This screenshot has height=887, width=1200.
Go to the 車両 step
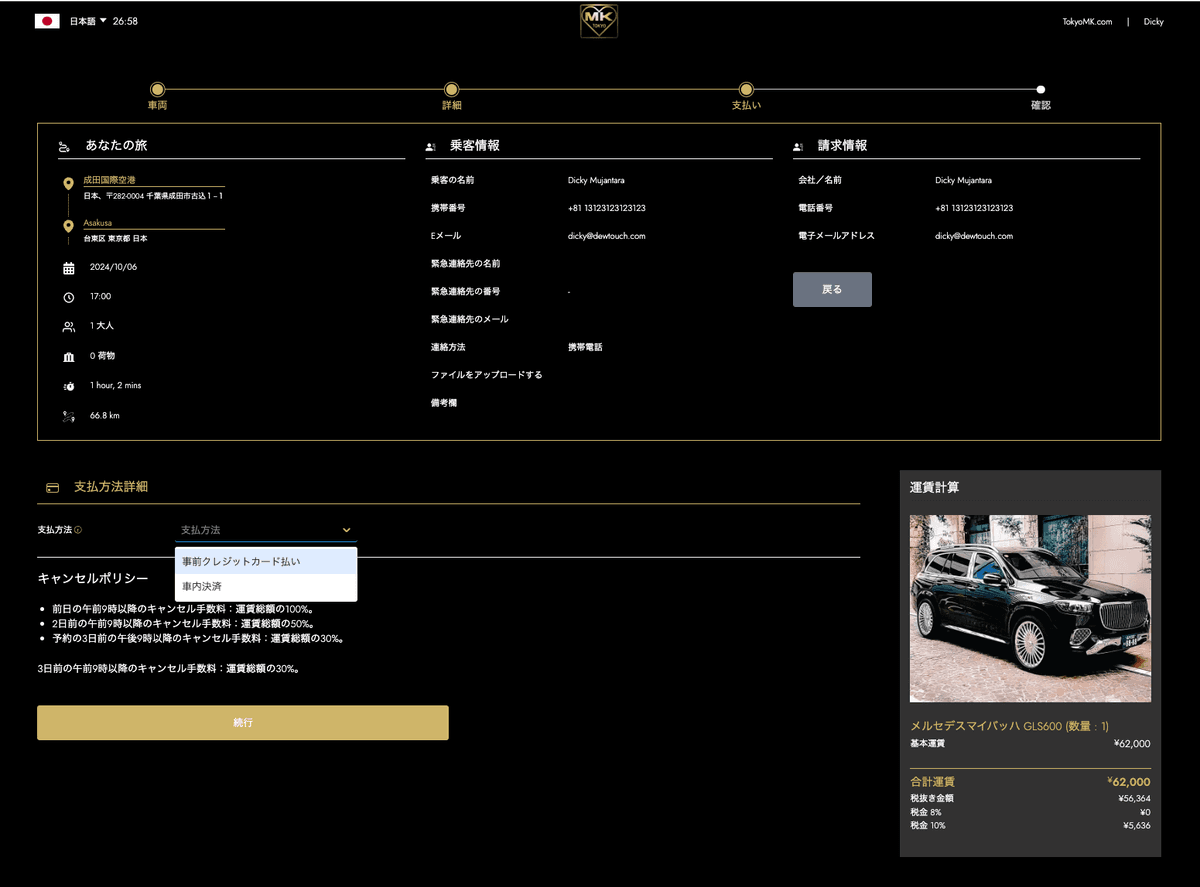[157, 90]
